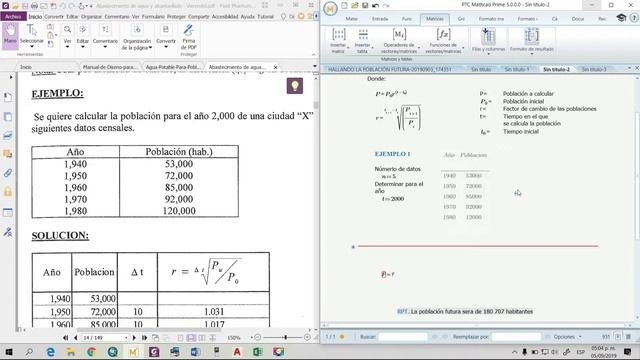
Task: Expand the Seleccionar dropdown arrow
Action: pos(31,47)
